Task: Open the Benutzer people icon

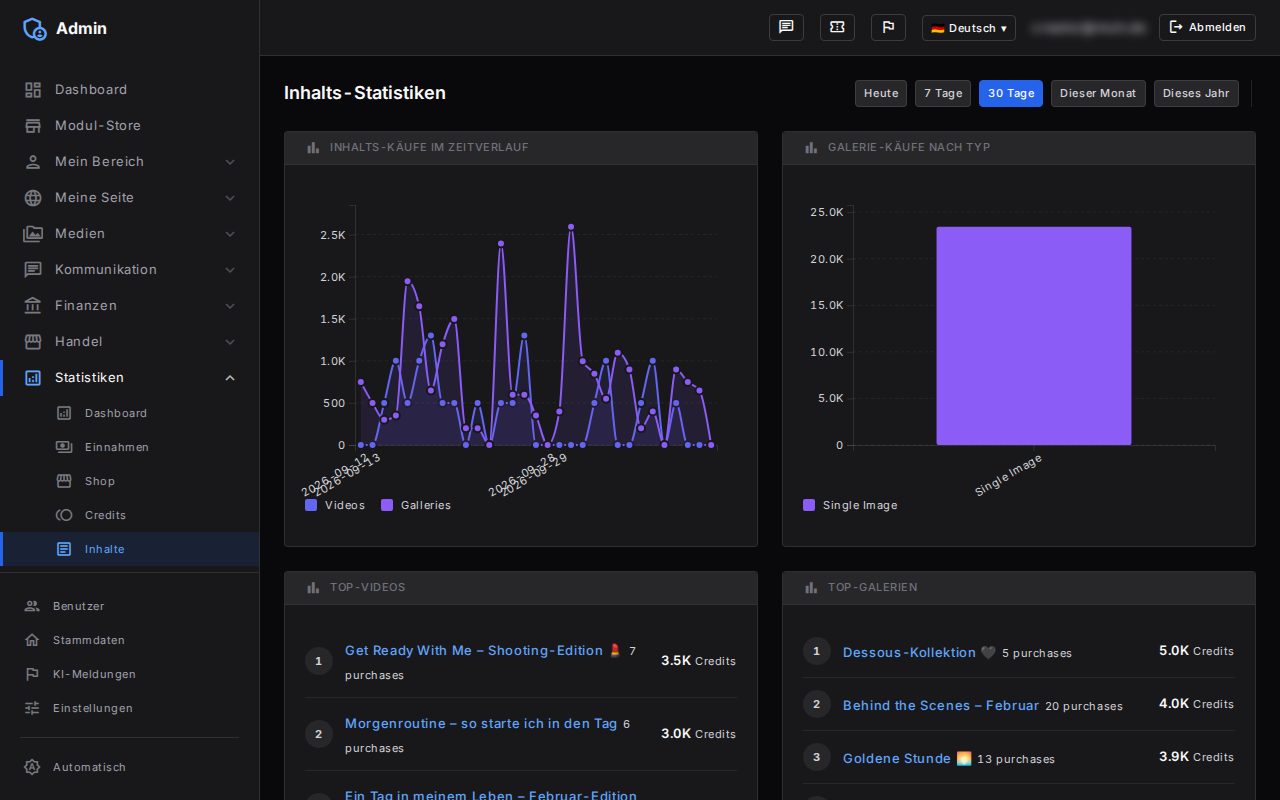Action: tap(32, 606)
